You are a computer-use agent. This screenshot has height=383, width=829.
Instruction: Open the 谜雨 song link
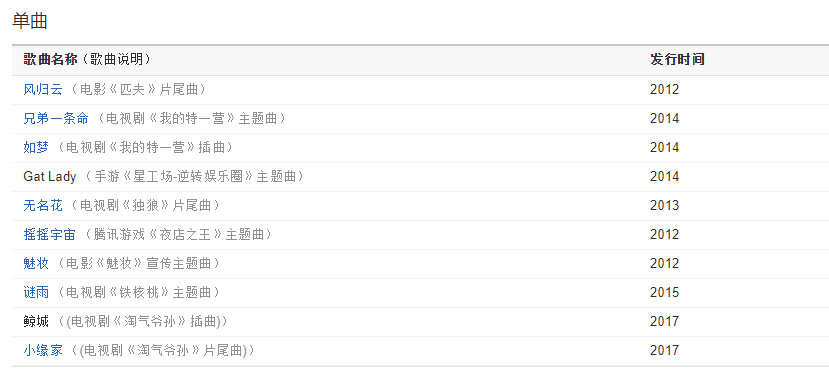[x=36, y=293]
